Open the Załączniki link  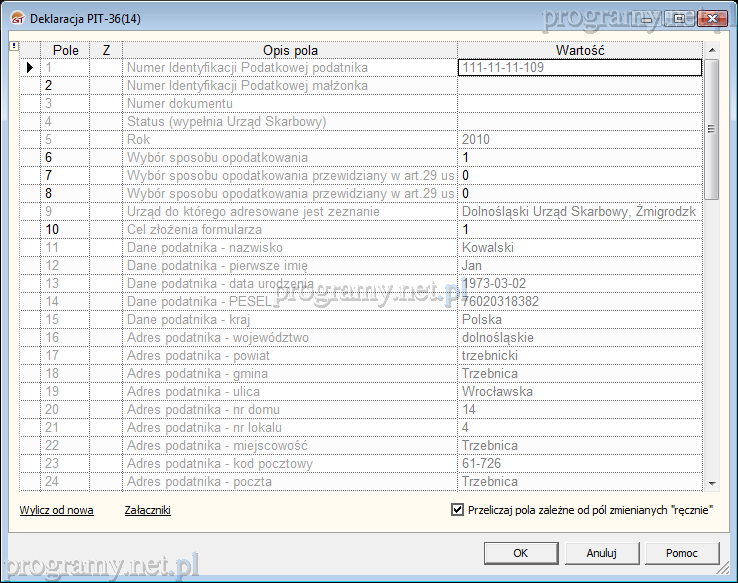[147, 510]
